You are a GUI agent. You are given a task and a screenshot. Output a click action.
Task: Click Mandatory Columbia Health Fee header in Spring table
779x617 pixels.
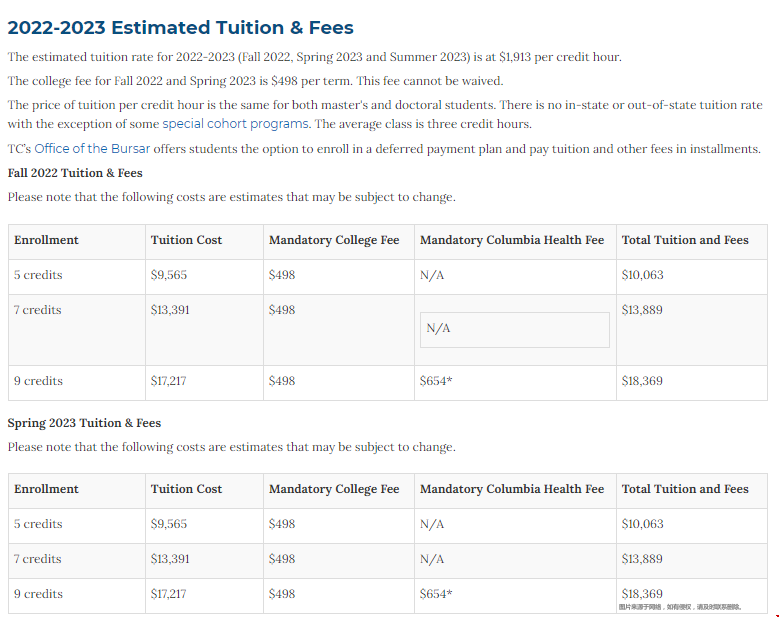point(511,489)
